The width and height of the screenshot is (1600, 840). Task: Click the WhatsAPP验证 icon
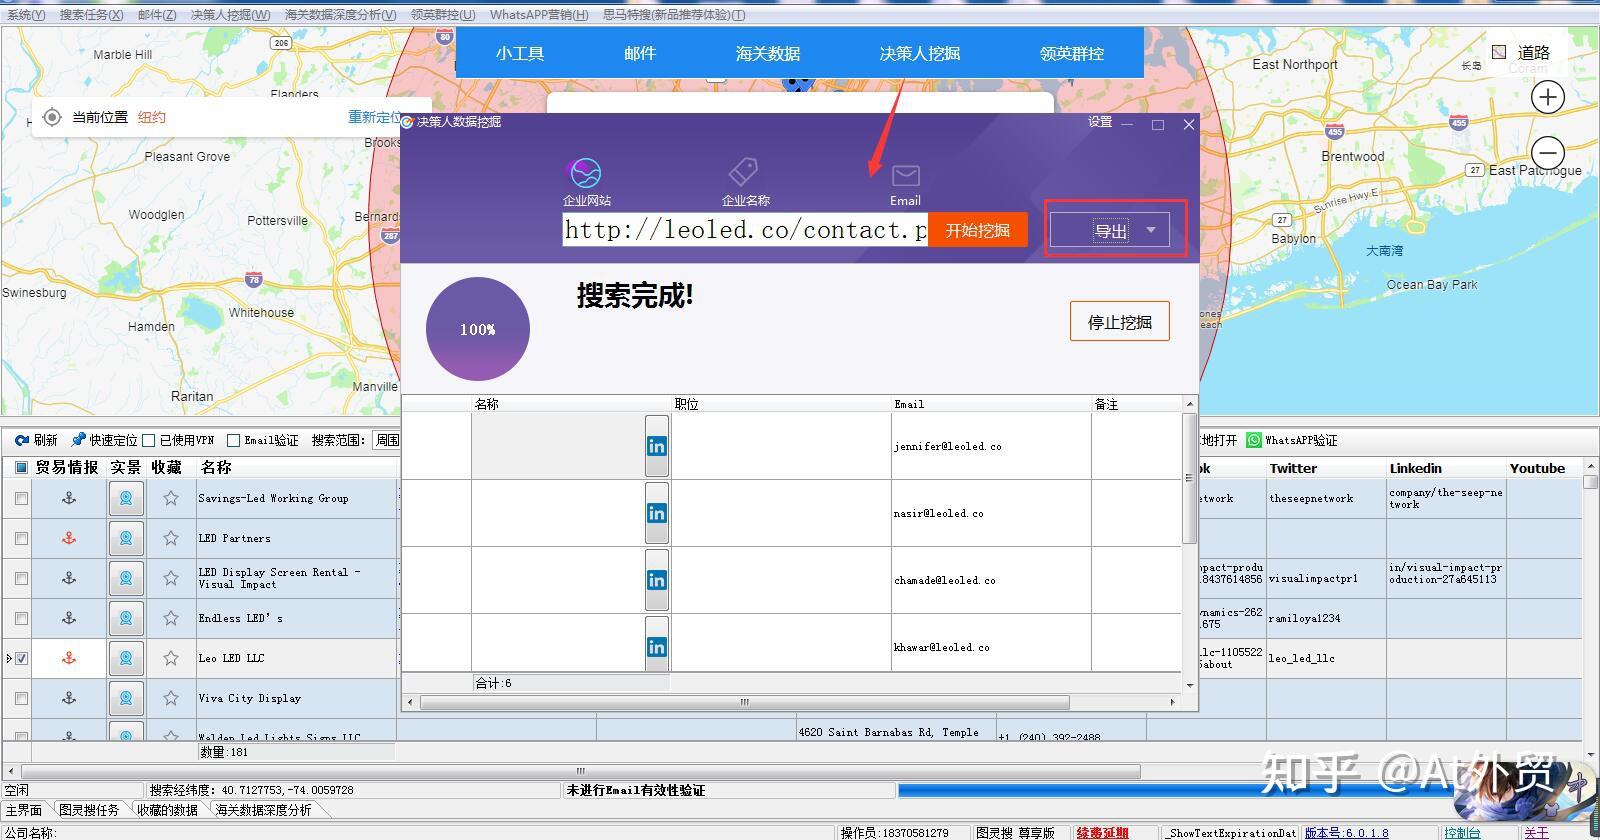[1254, 440]
